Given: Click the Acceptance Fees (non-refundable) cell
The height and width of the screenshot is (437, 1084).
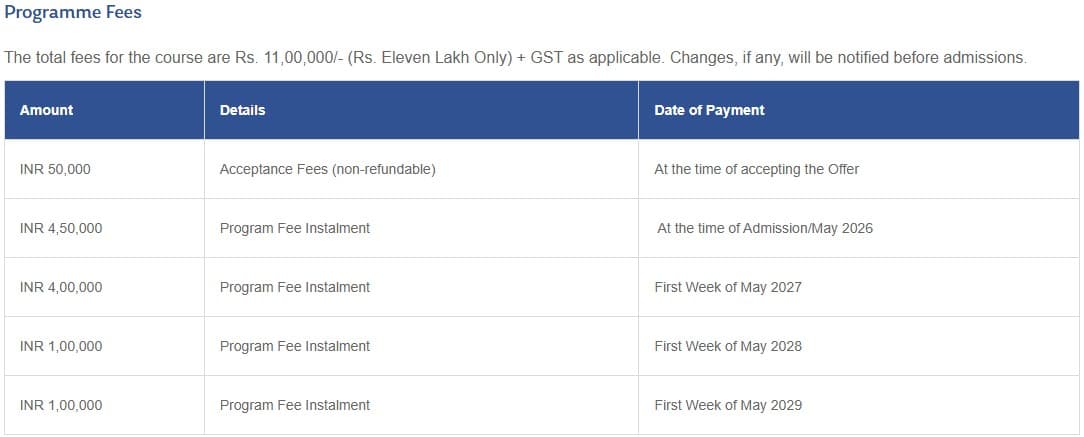Looking at the screenshot, I should 327,169.
